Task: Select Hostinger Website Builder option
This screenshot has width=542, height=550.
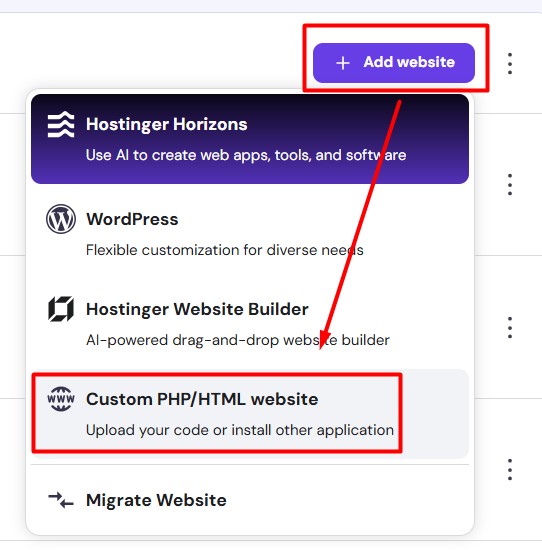Action: (250, 324)
